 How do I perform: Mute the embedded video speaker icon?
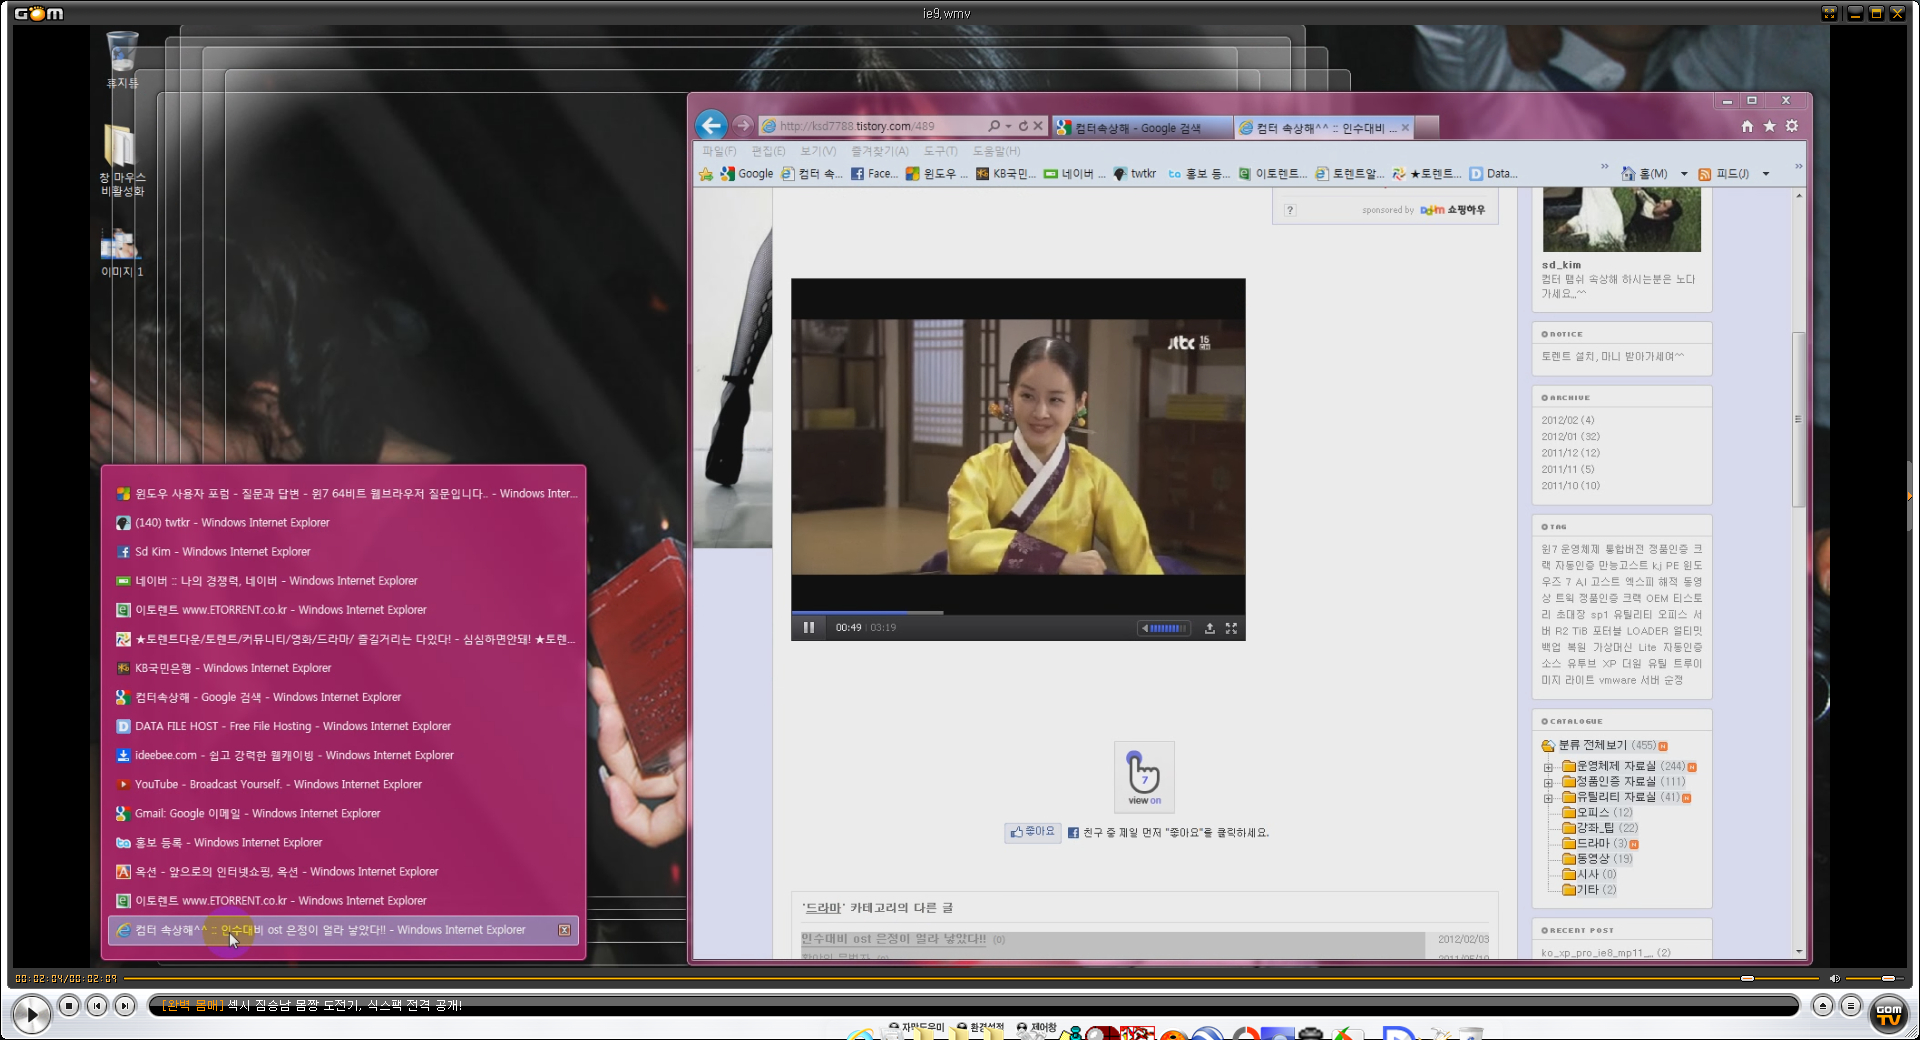click(1145, 628)
